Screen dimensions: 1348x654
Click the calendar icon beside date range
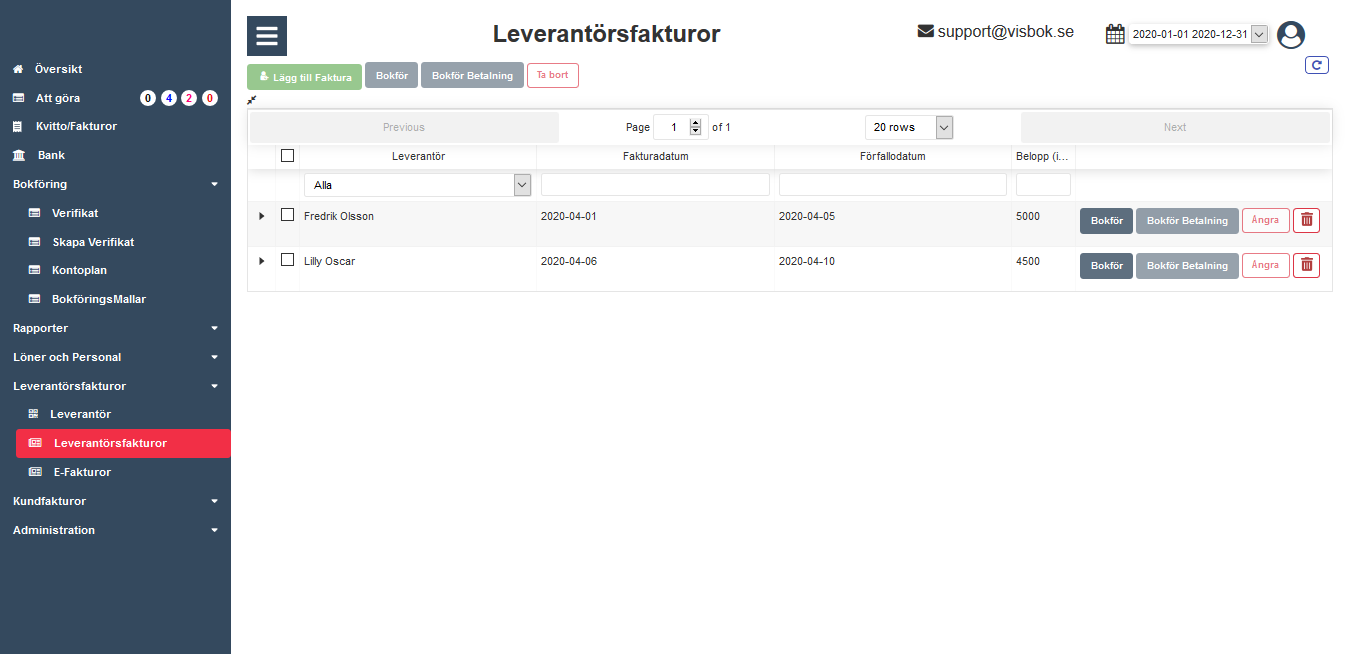(x=1115, y=34)
